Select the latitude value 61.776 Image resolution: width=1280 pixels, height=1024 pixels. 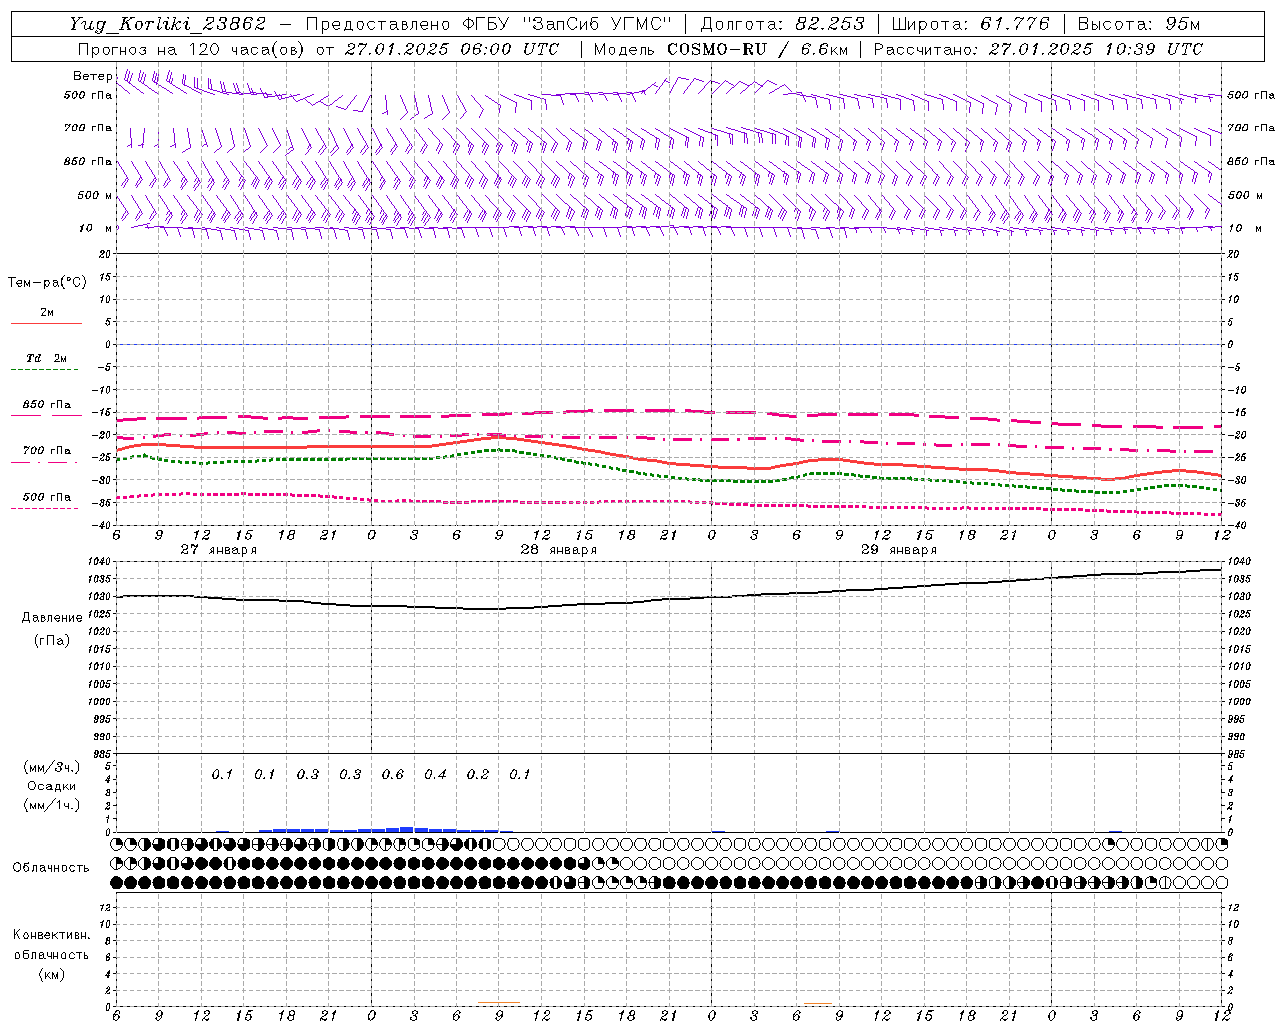[x=1015, y=24]
